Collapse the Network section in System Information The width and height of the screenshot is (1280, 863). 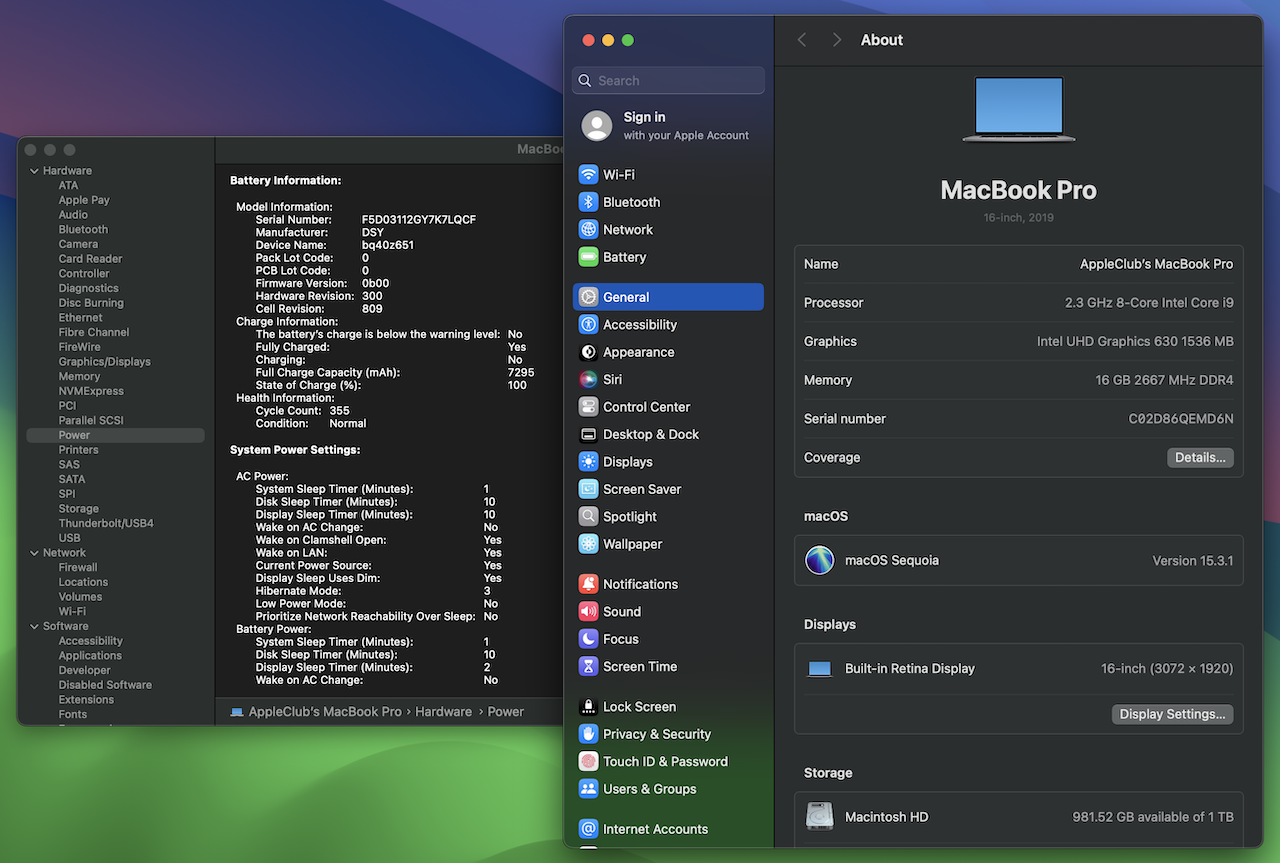(34, 553)
